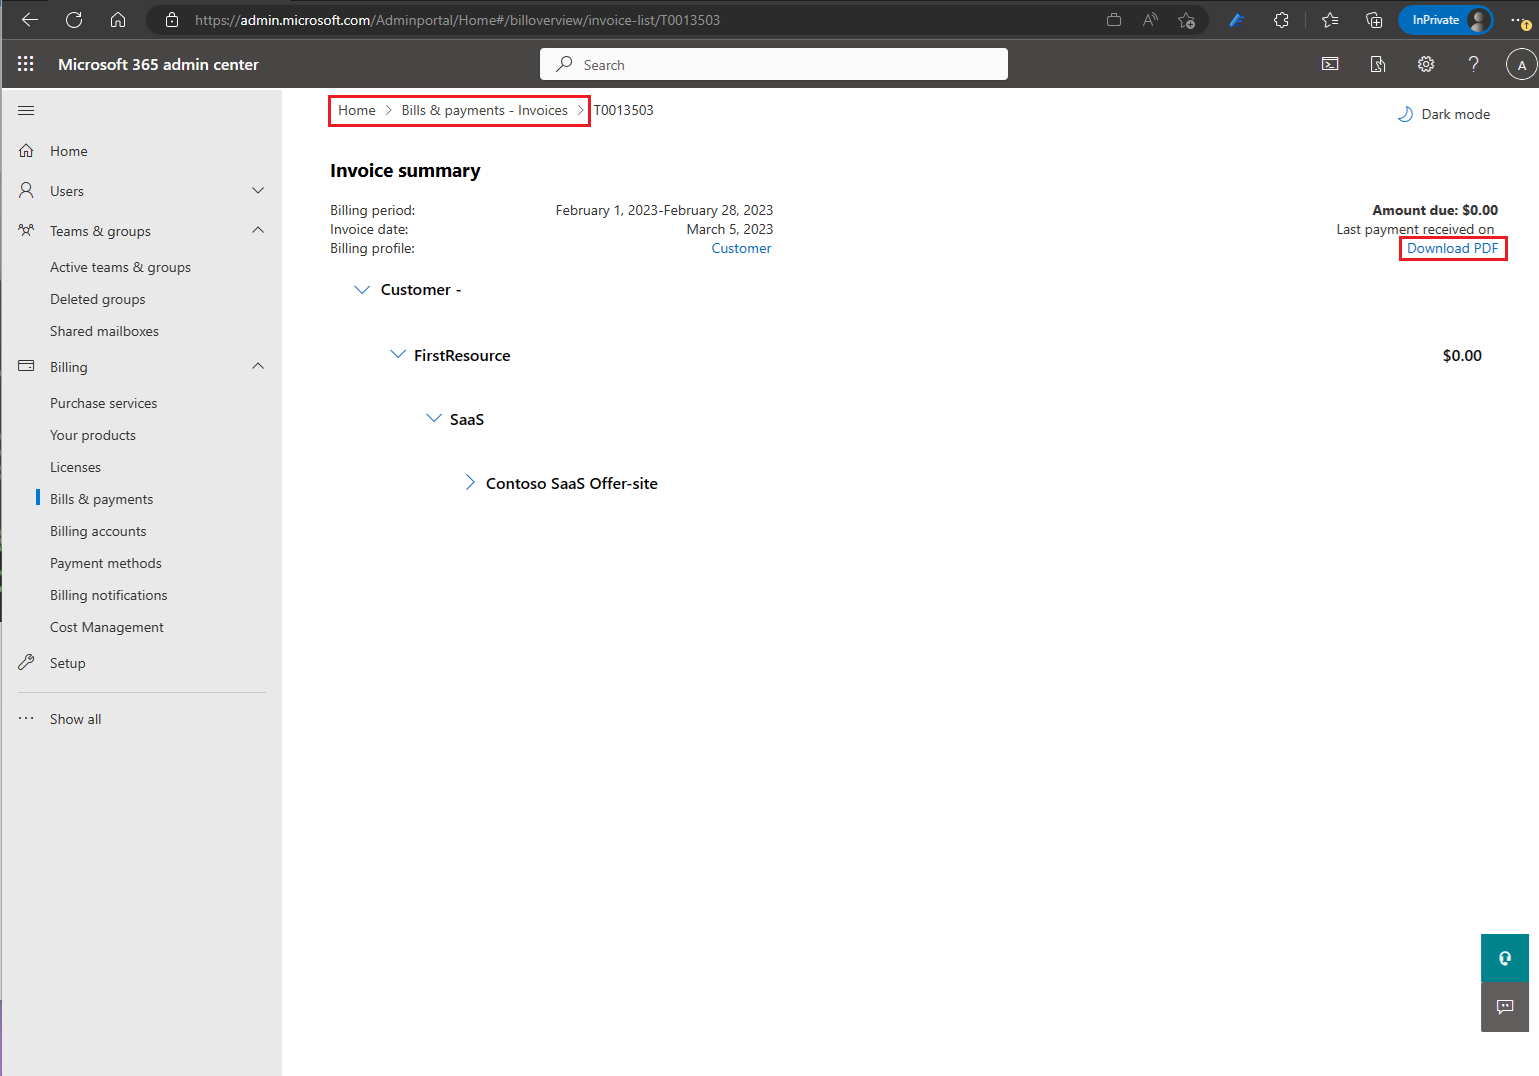
Task: Open the Help support headset icon
Action: click(1504, 957)
